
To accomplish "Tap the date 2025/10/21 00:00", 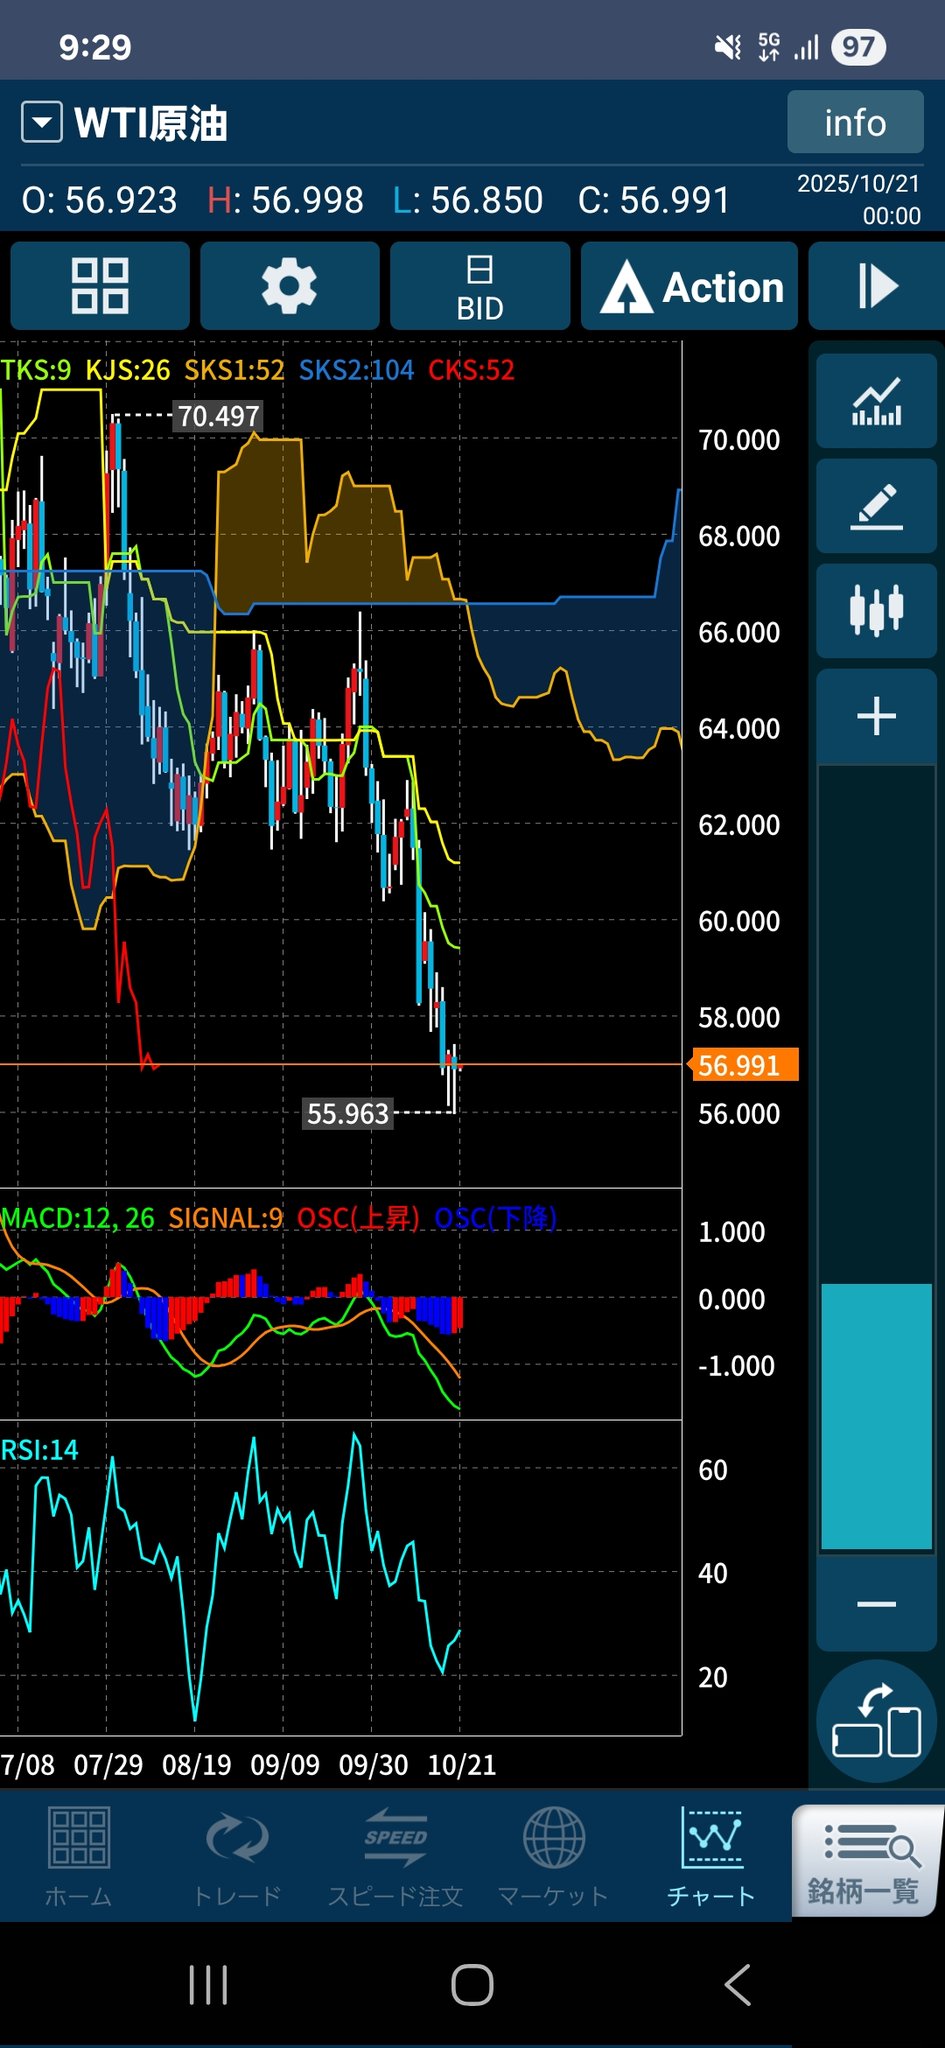I will tap(858, 199).
